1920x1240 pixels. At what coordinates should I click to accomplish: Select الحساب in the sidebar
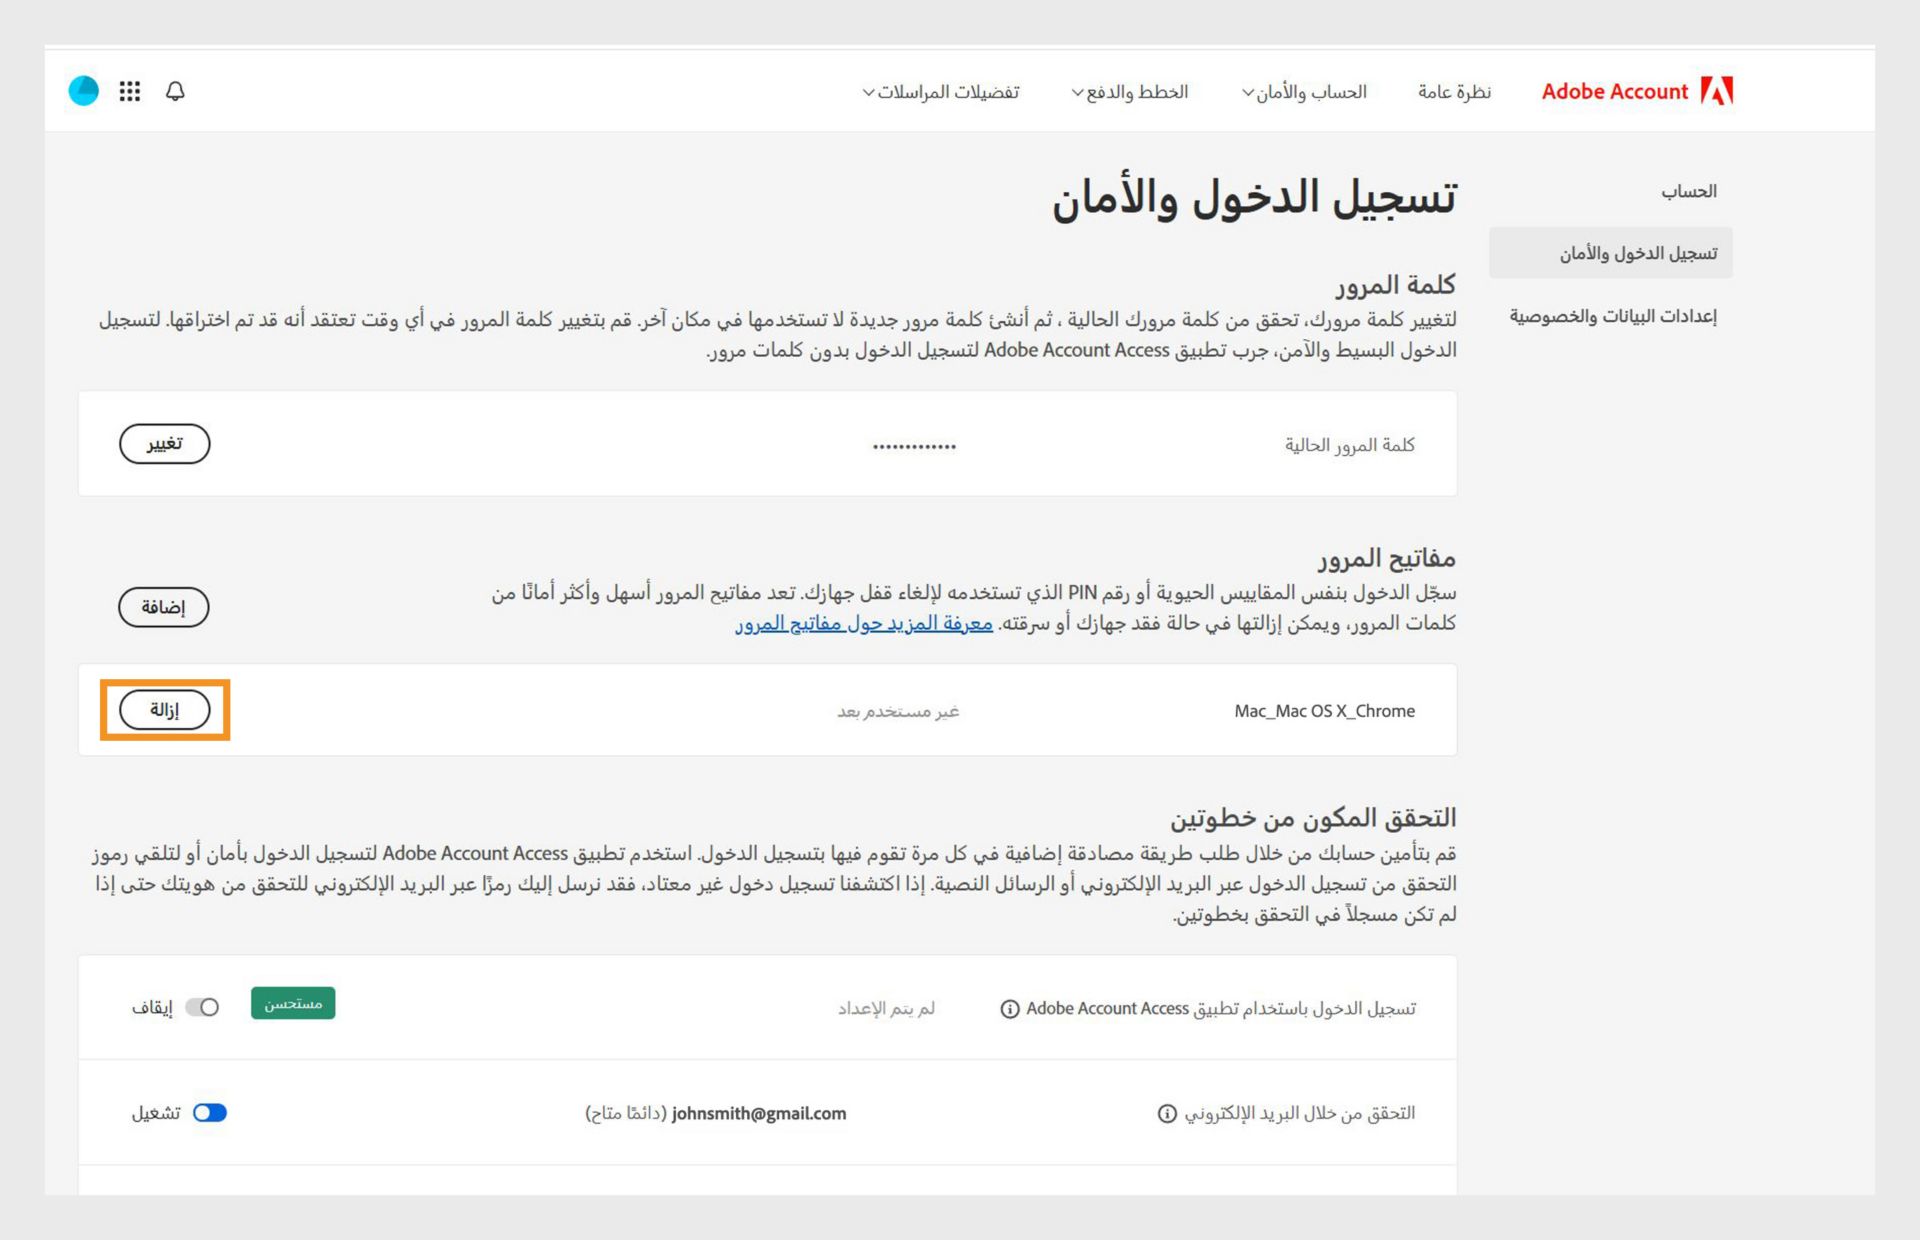(1688, 191)
